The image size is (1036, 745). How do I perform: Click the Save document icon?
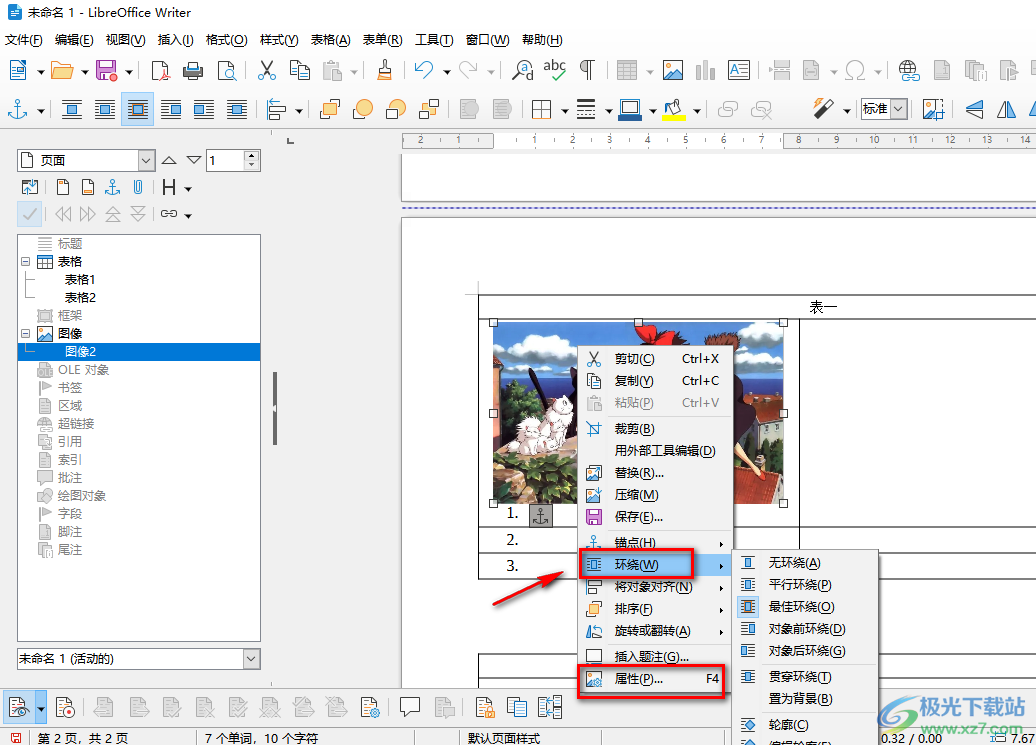[x=106, y=70]
